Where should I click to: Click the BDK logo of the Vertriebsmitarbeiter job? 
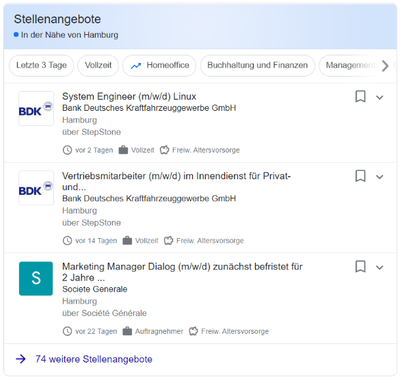[36, 188]
